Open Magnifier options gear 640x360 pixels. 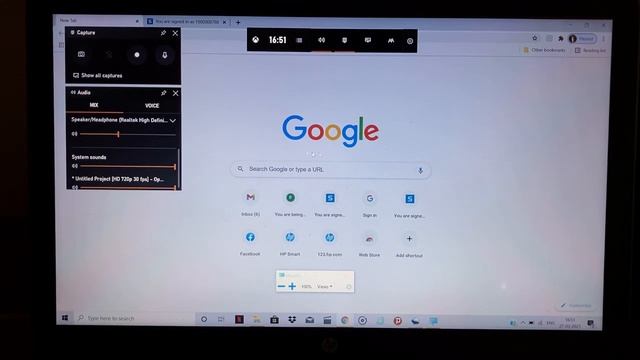pos(349,287)
